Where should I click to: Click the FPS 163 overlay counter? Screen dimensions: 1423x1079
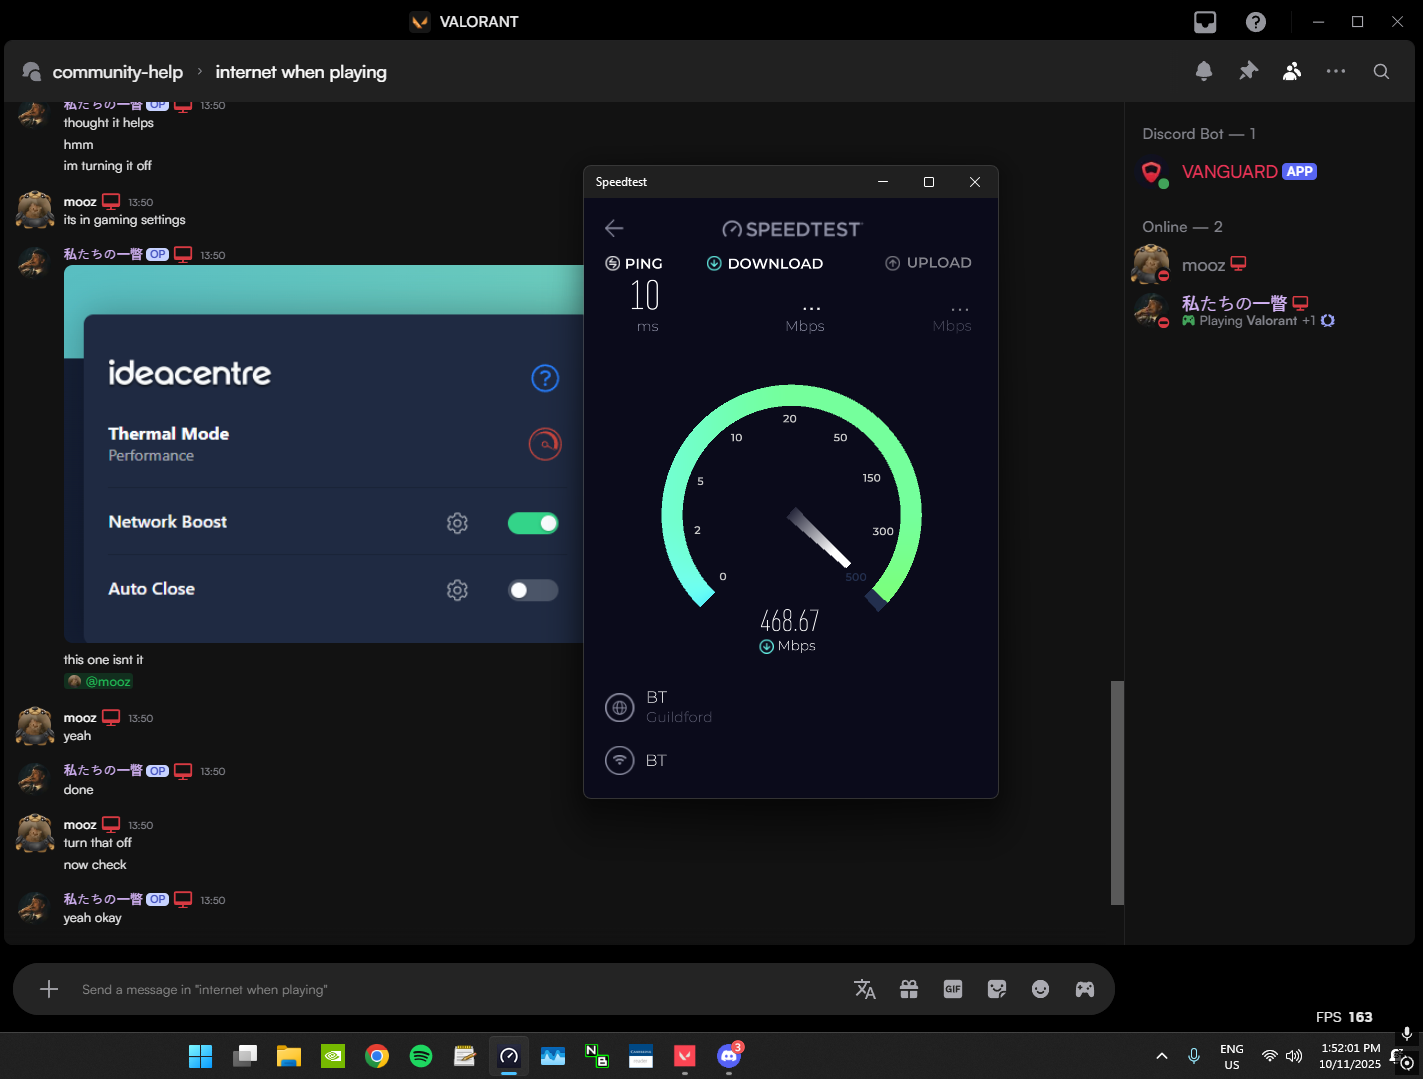tap(1344, 1017)
